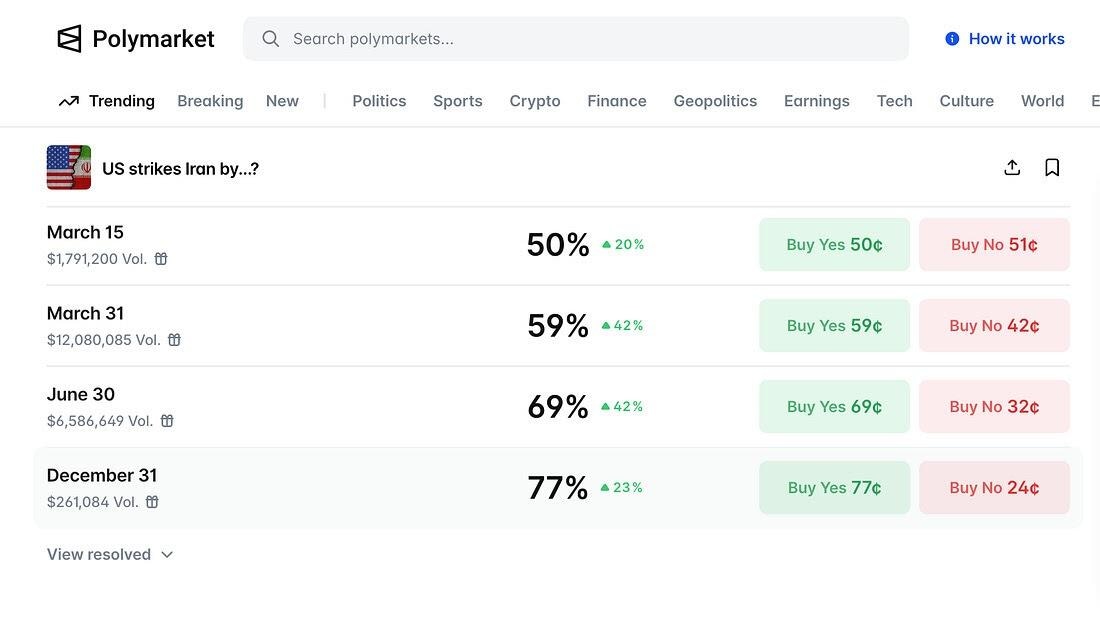
Task: Click the gift icon beside March 31 volume
Action: point(174,340)
